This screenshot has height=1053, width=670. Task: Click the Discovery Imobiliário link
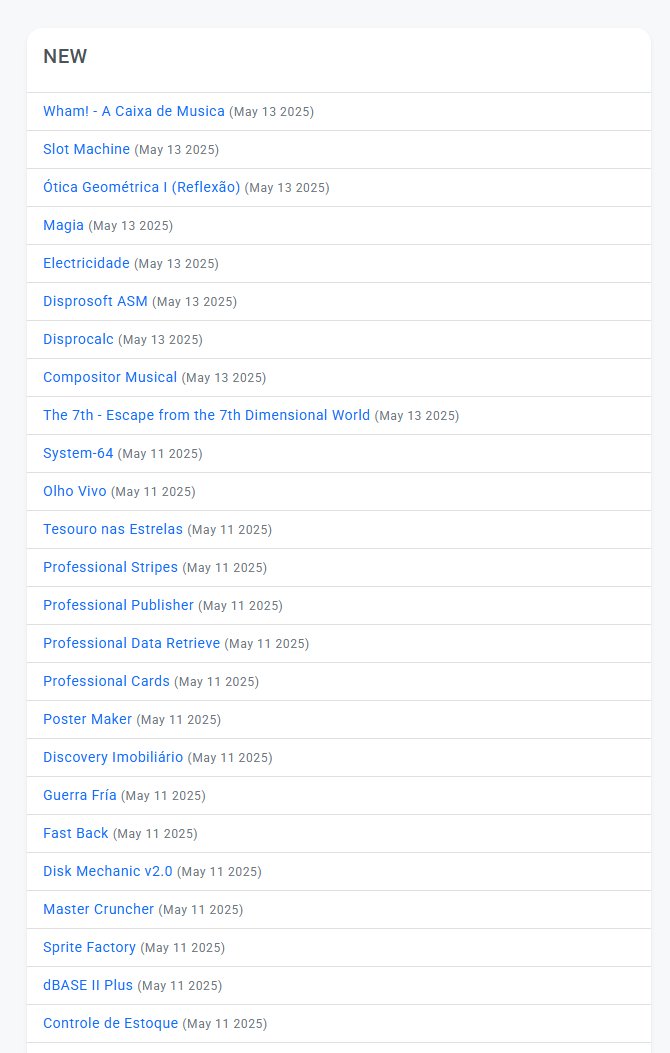[x=113, y=758]
